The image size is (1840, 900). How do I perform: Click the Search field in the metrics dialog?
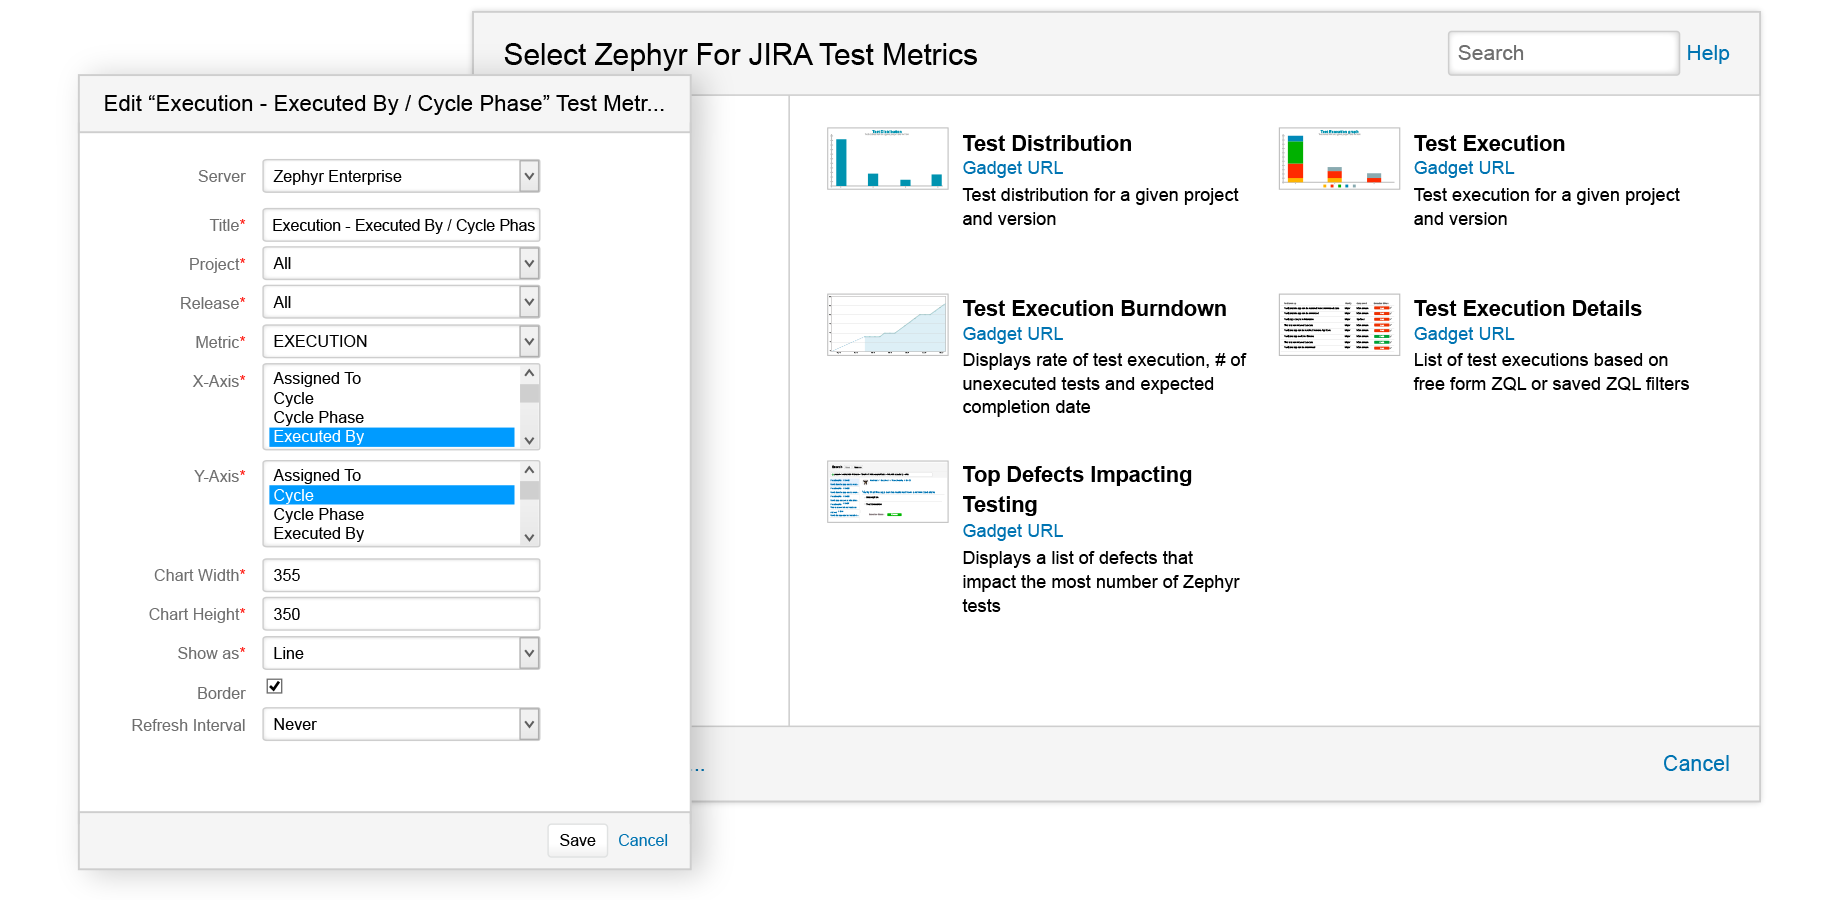1563,53
